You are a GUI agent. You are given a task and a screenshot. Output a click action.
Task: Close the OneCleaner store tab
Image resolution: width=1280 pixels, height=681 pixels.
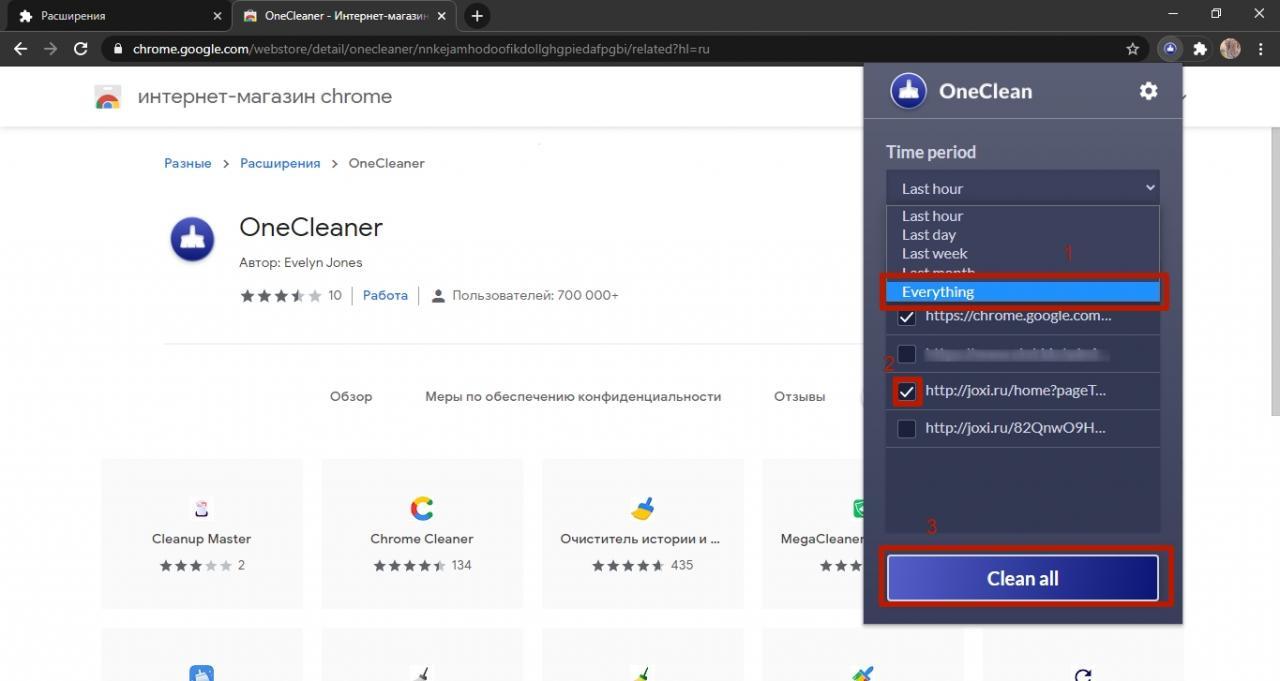tap(442, 16)
